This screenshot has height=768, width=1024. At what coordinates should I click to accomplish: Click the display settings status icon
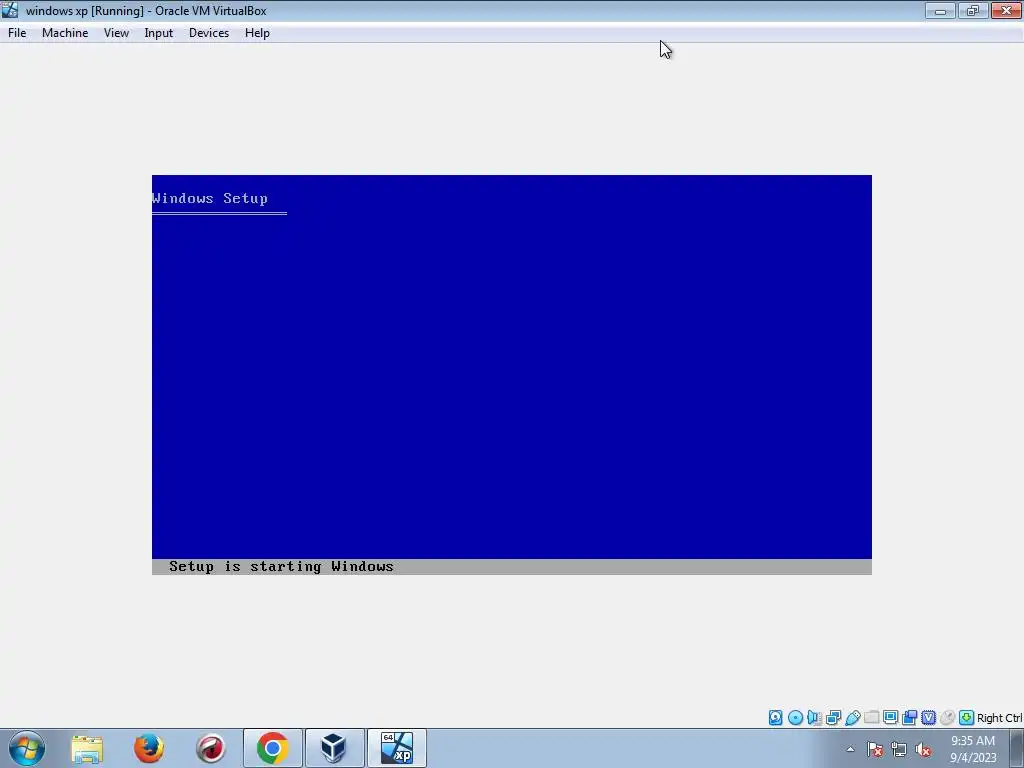pyautogui.click(x=890, y=718)
